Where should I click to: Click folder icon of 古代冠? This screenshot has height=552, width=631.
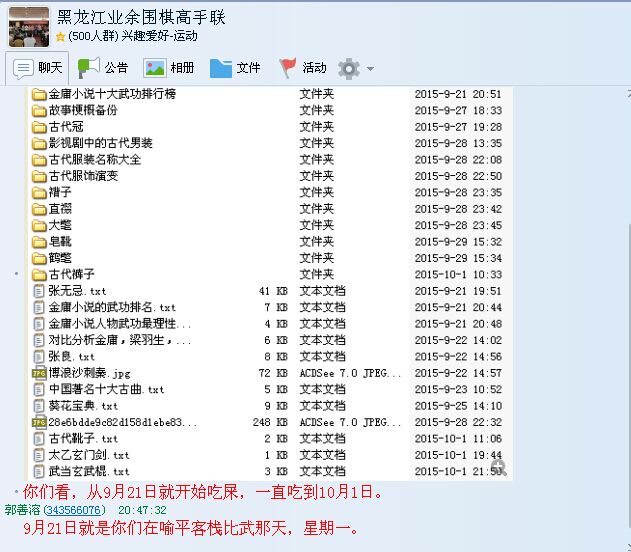coord(39,127)
